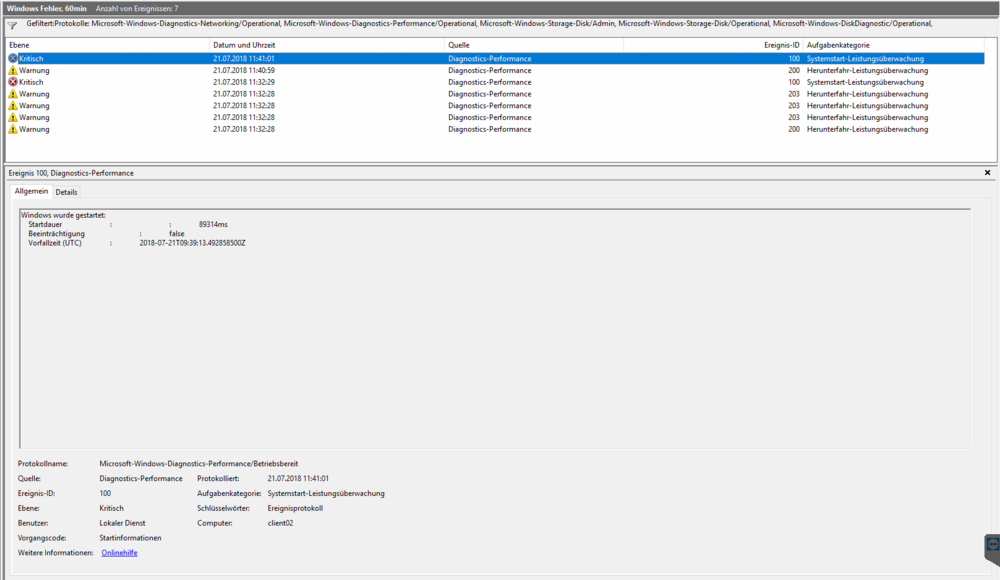
Task: Open the Onlinehilfe link
Action: [119, 553]
